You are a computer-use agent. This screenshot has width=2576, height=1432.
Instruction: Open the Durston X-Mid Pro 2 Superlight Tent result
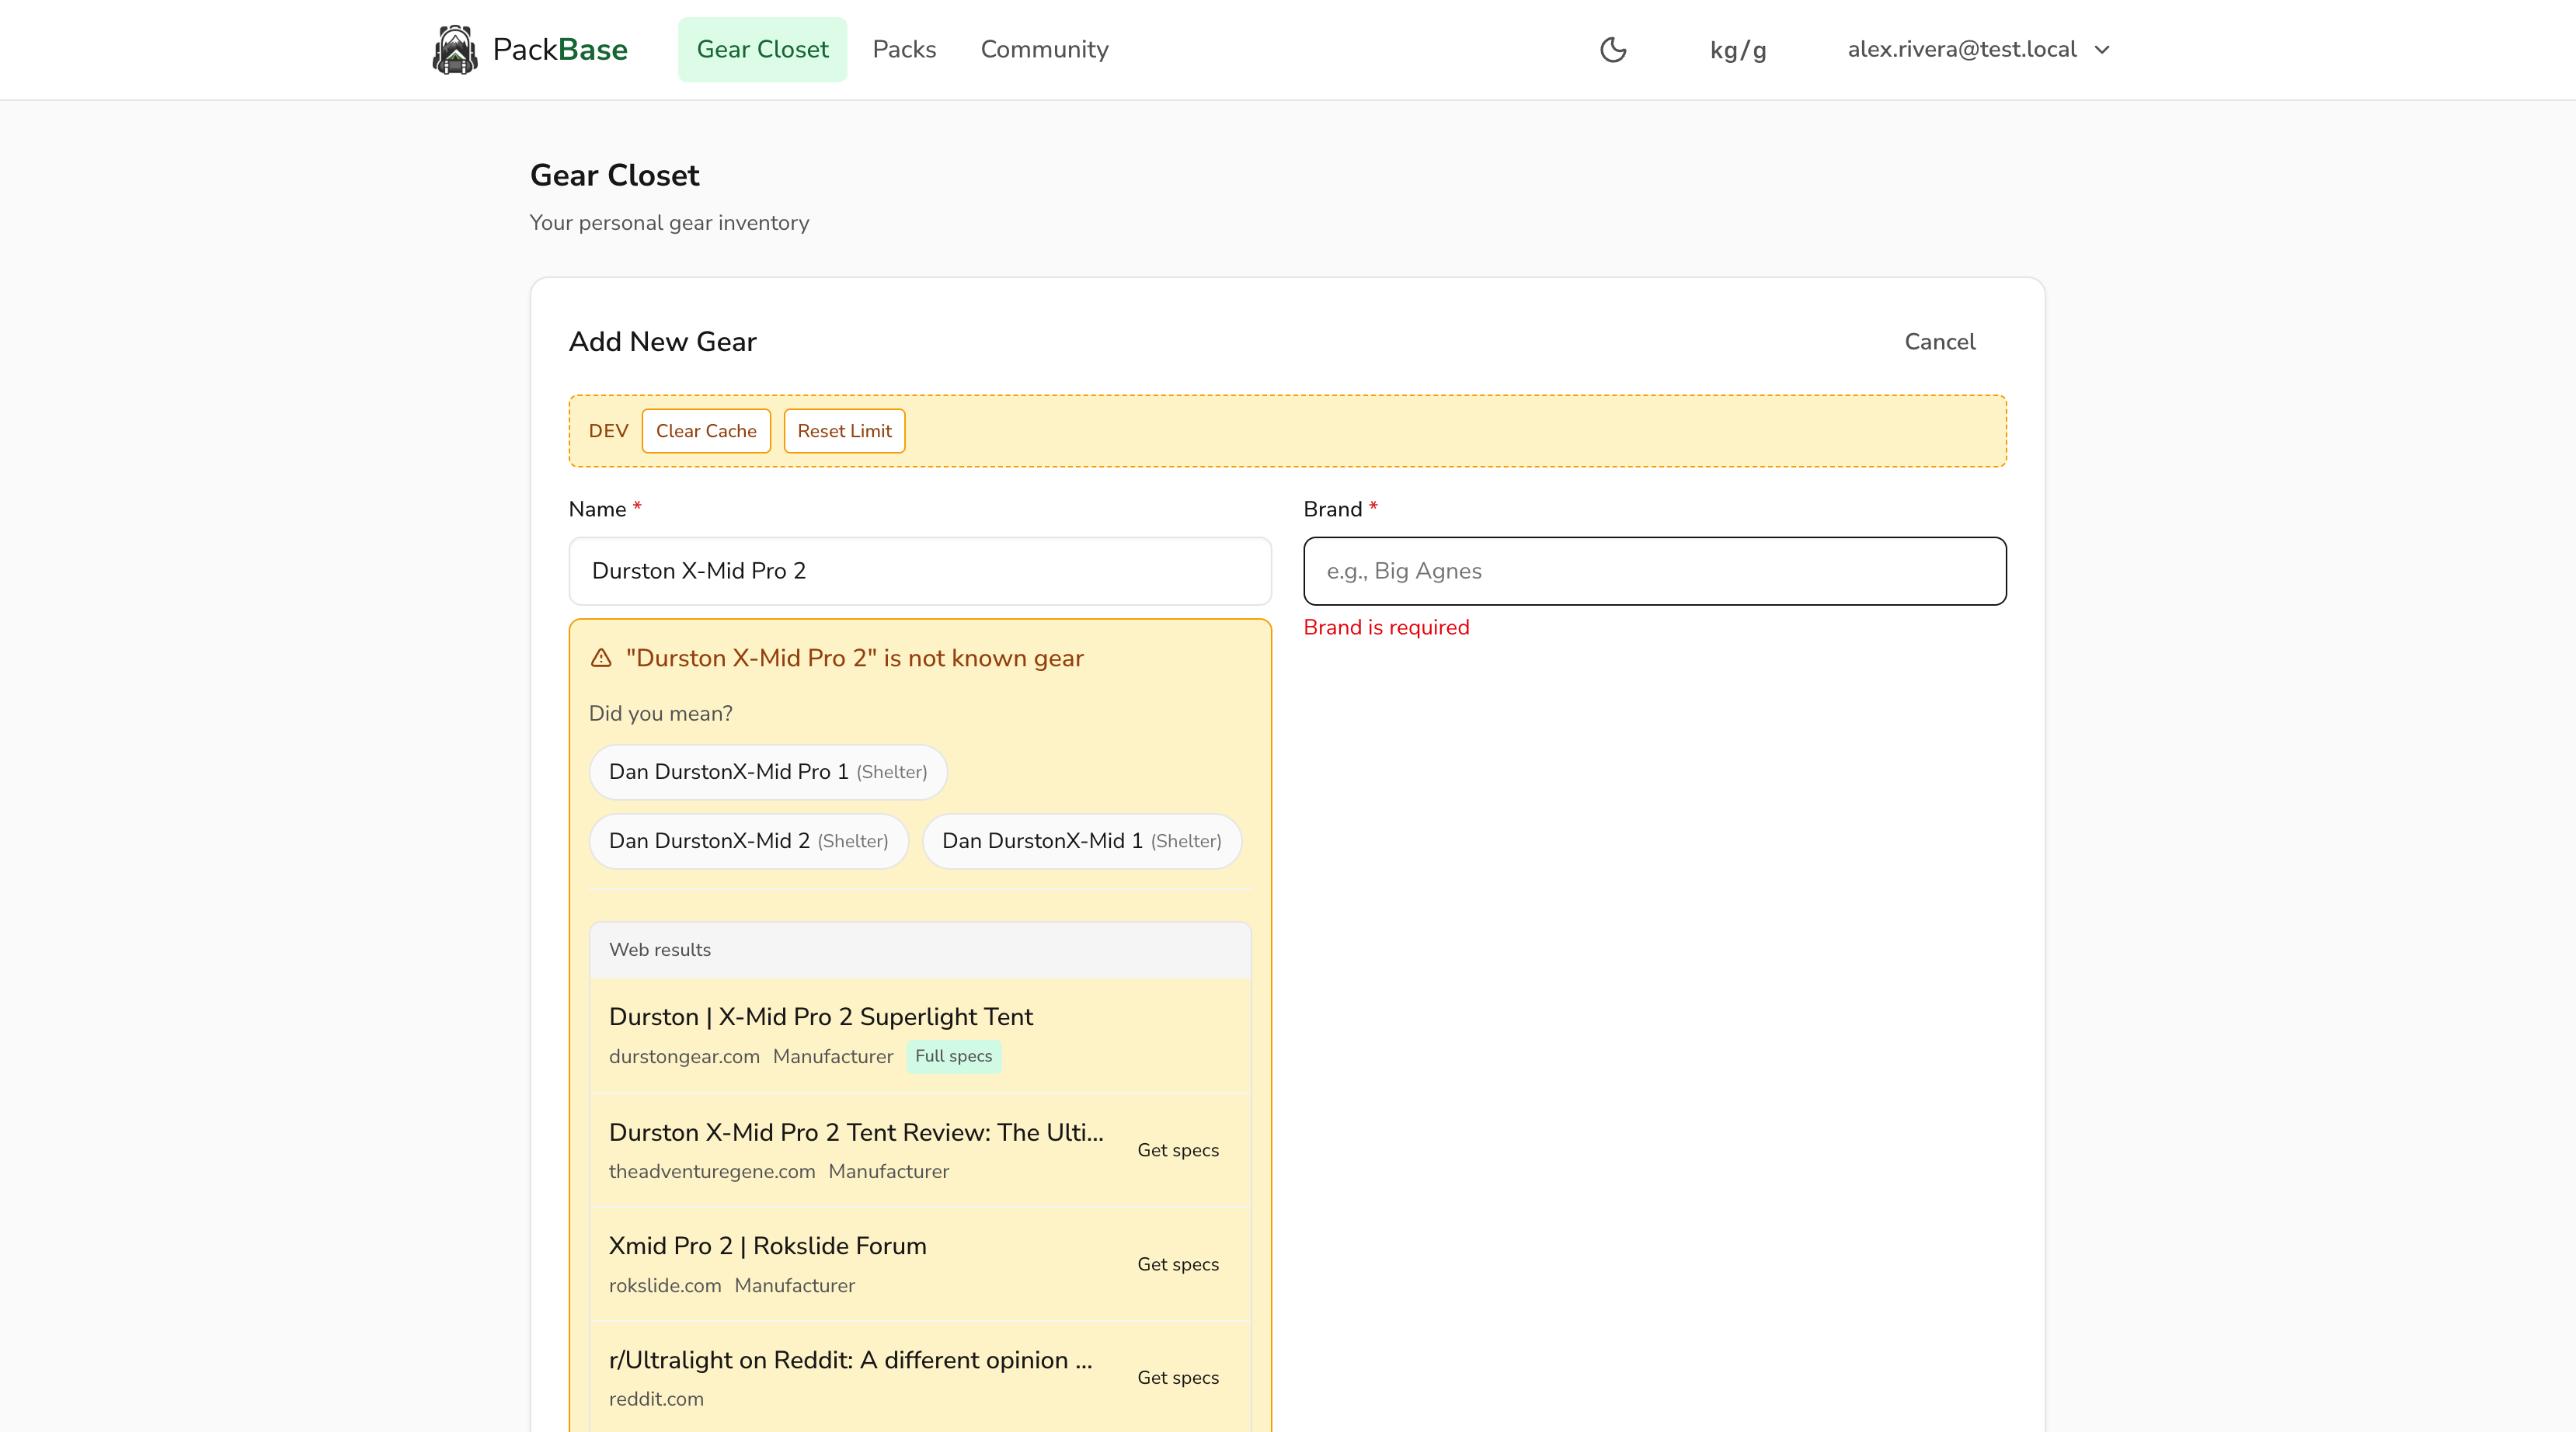click(x=820, y=1016)
